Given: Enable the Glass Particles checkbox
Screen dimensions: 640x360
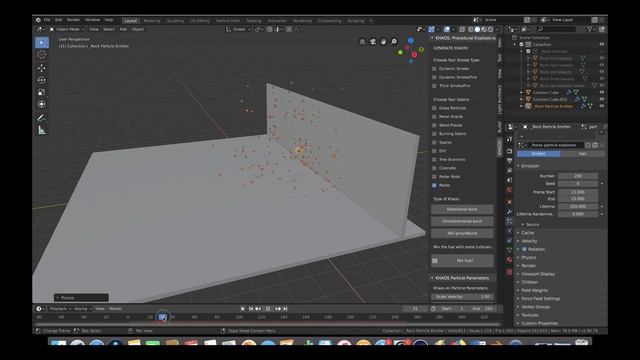Looking at the screenshot, I should click(434, 108).
